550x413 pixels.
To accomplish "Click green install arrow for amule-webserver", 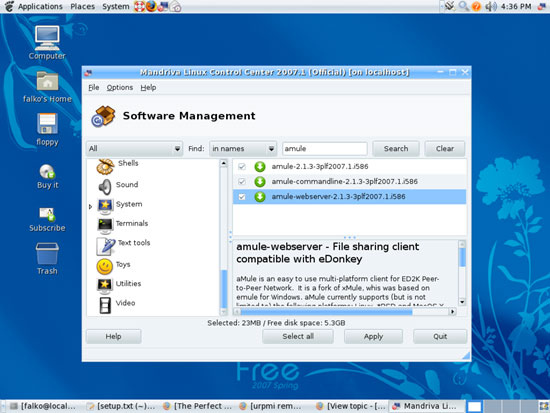I will [x=260, y=196].
